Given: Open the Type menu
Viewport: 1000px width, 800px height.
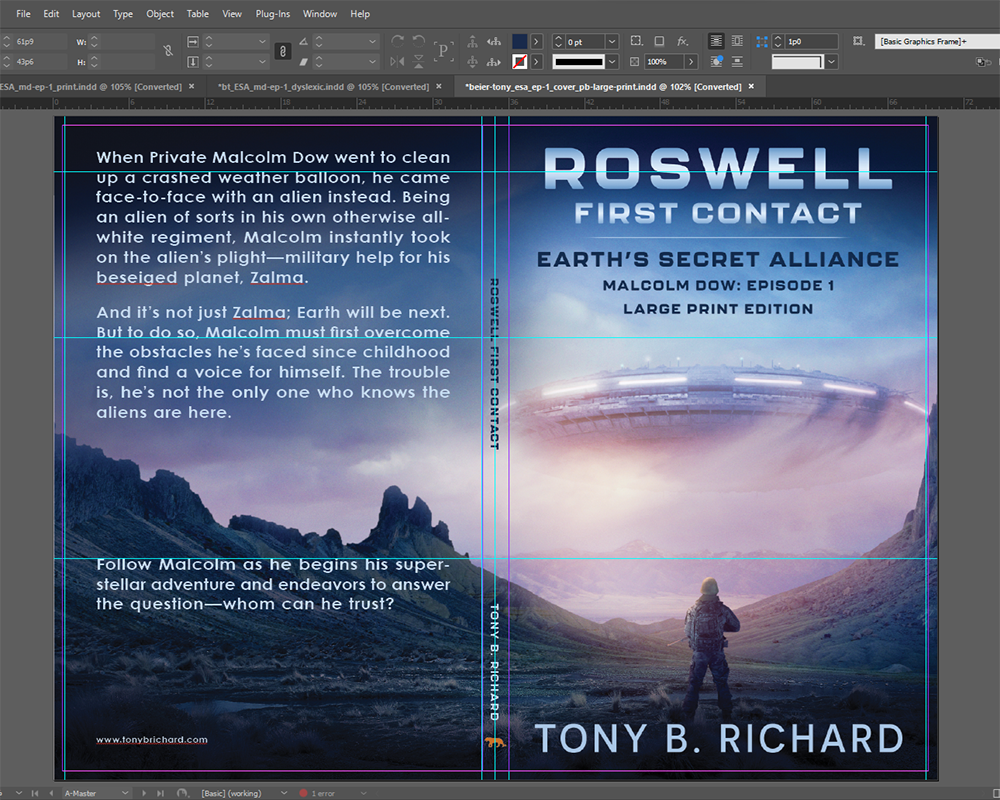Looking at the screenshot, I should click(122, 13).
